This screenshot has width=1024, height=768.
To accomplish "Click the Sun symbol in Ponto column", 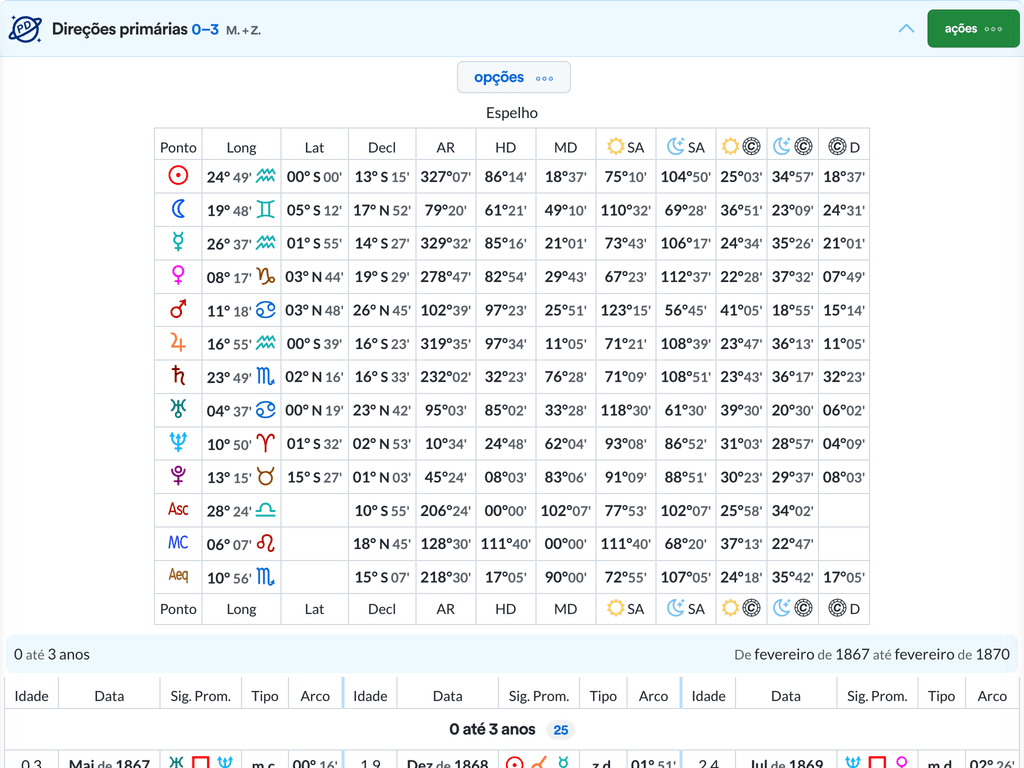I will [x=178, y=176].
